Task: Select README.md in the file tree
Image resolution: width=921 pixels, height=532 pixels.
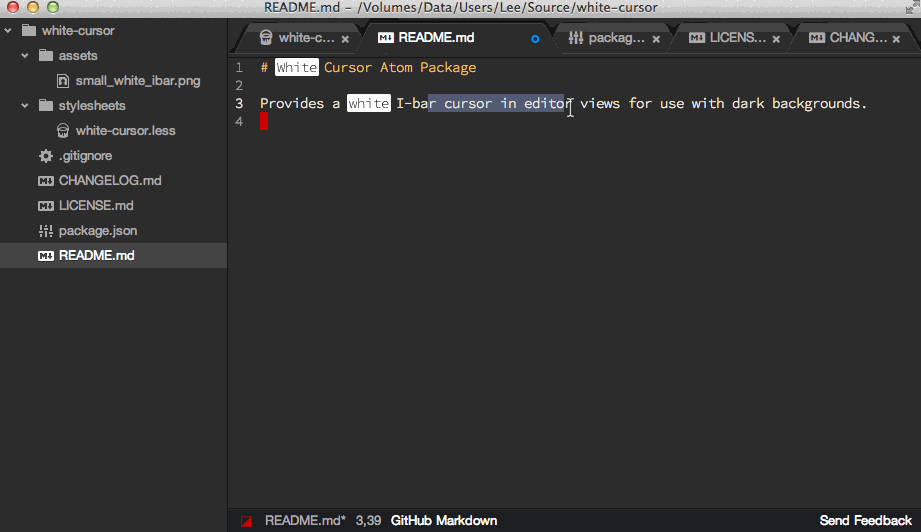Action: 113,255
